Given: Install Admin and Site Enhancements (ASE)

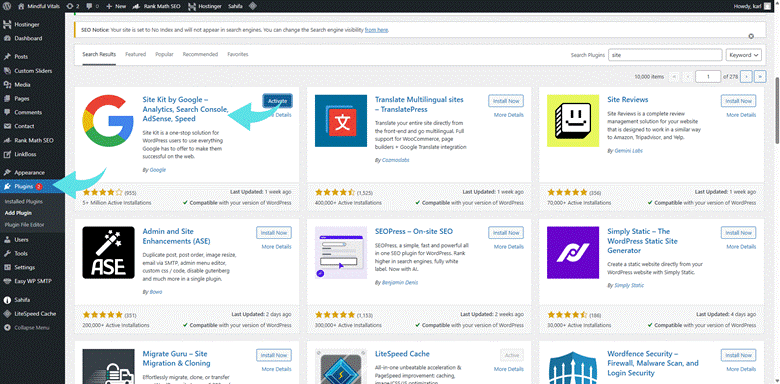Looking at the screenshot, I should click(274, 233).
